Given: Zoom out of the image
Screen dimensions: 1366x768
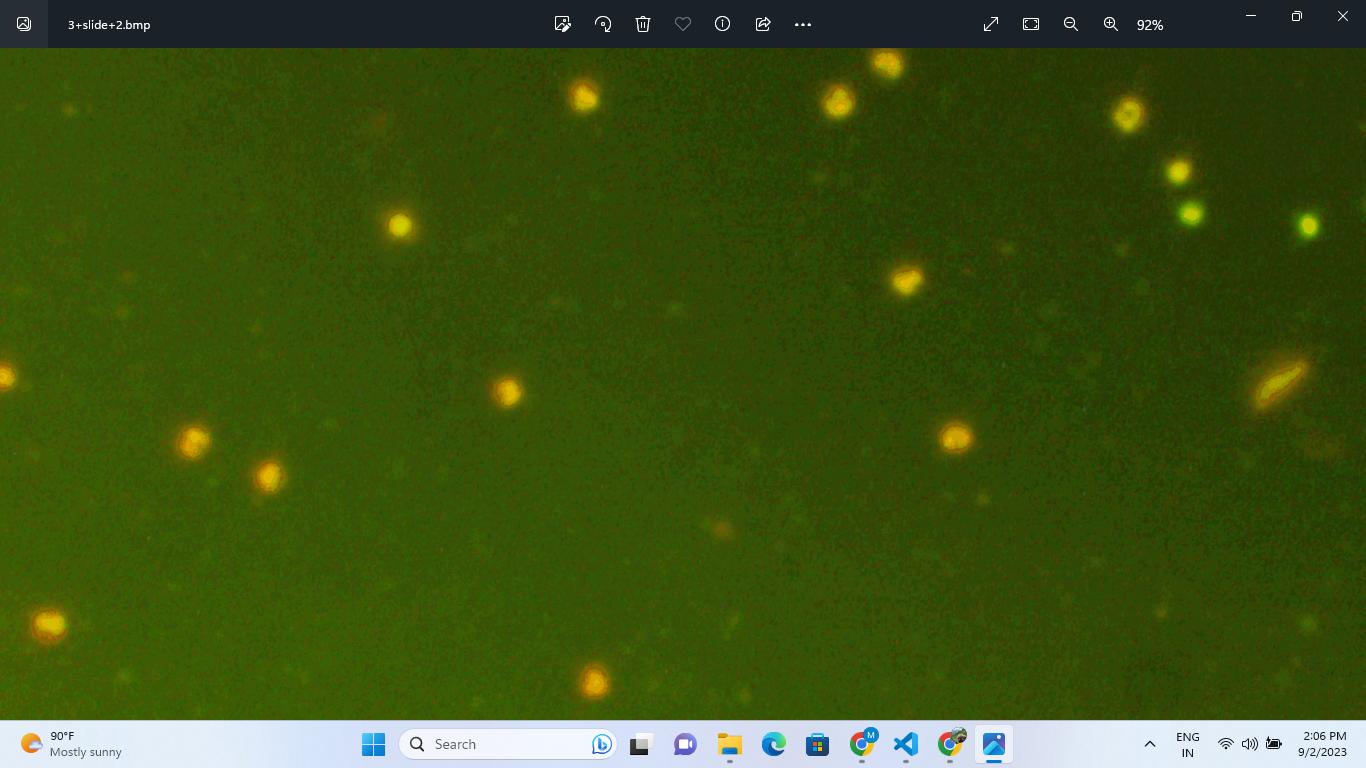Looking at the screenshot, I should click(1071, 24).
